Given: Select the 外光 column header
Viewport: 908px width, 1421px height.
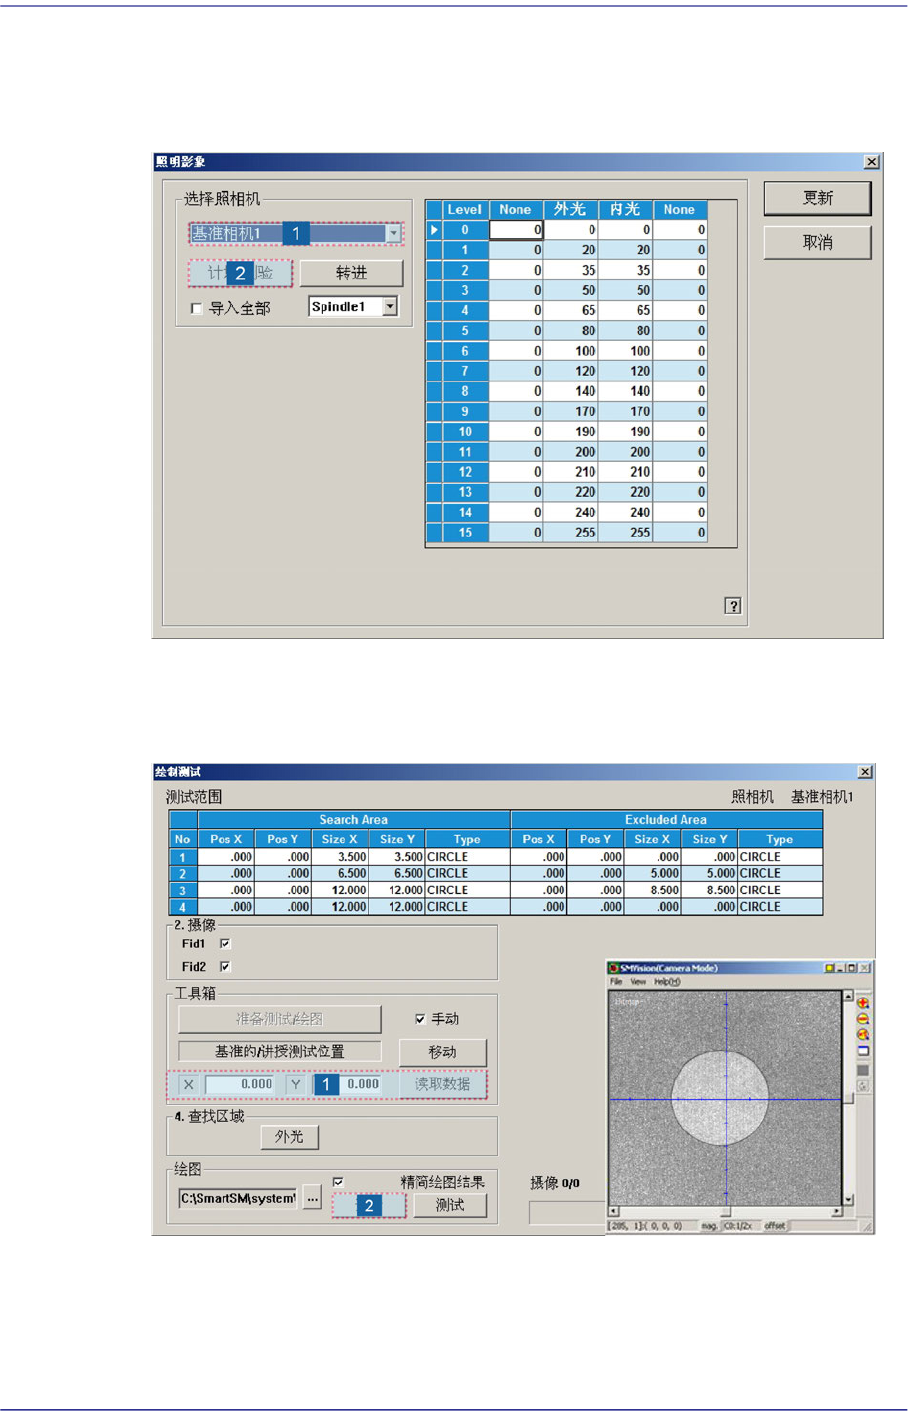Looking at the screenshot, I should tap(570, 210).
